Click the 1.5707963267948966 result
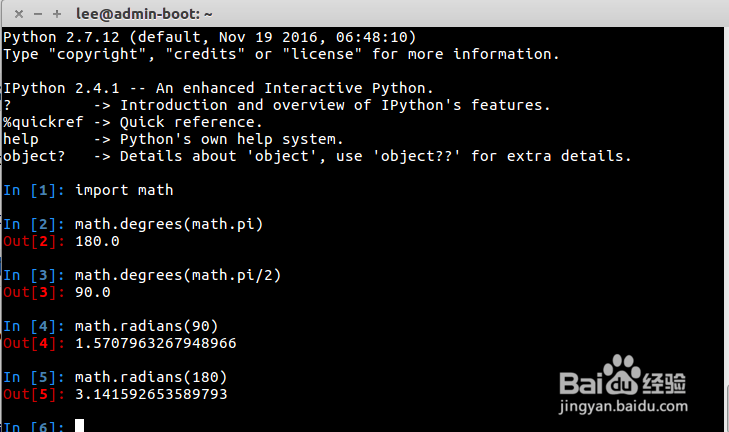This screenshot has height=432, width=729. (x=155, y=343)
